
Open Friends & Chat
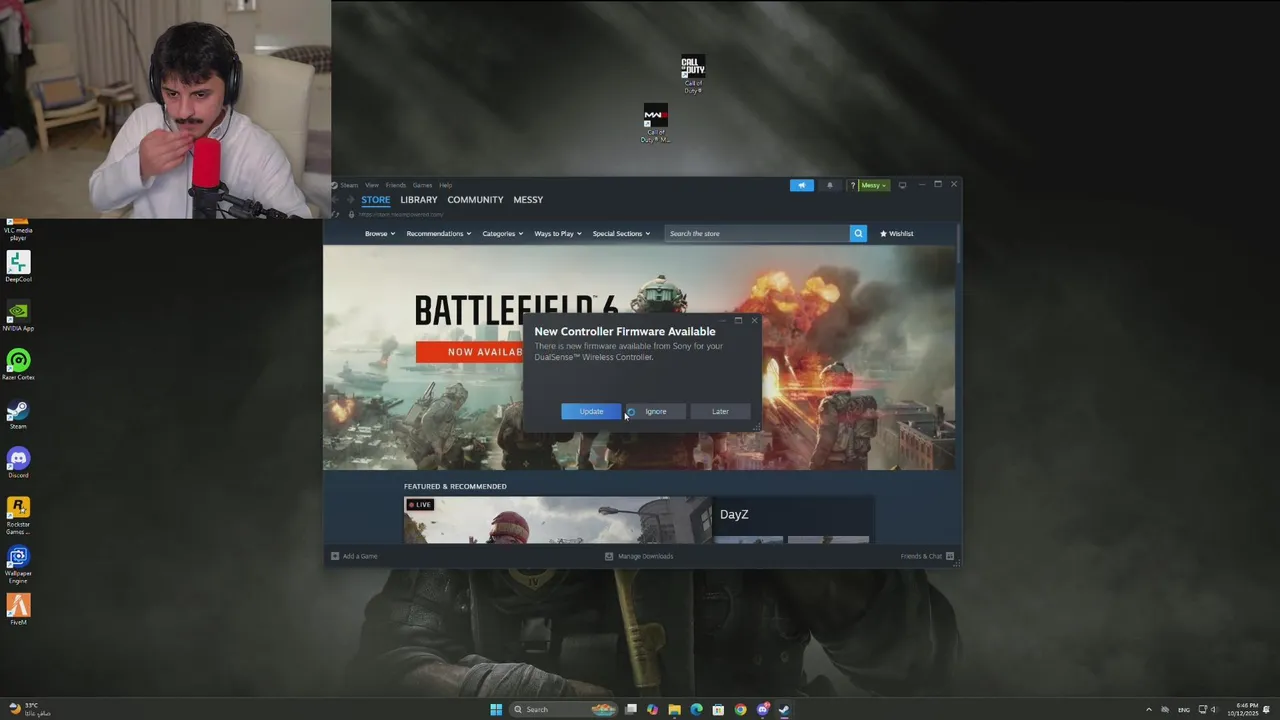(927, 556)
